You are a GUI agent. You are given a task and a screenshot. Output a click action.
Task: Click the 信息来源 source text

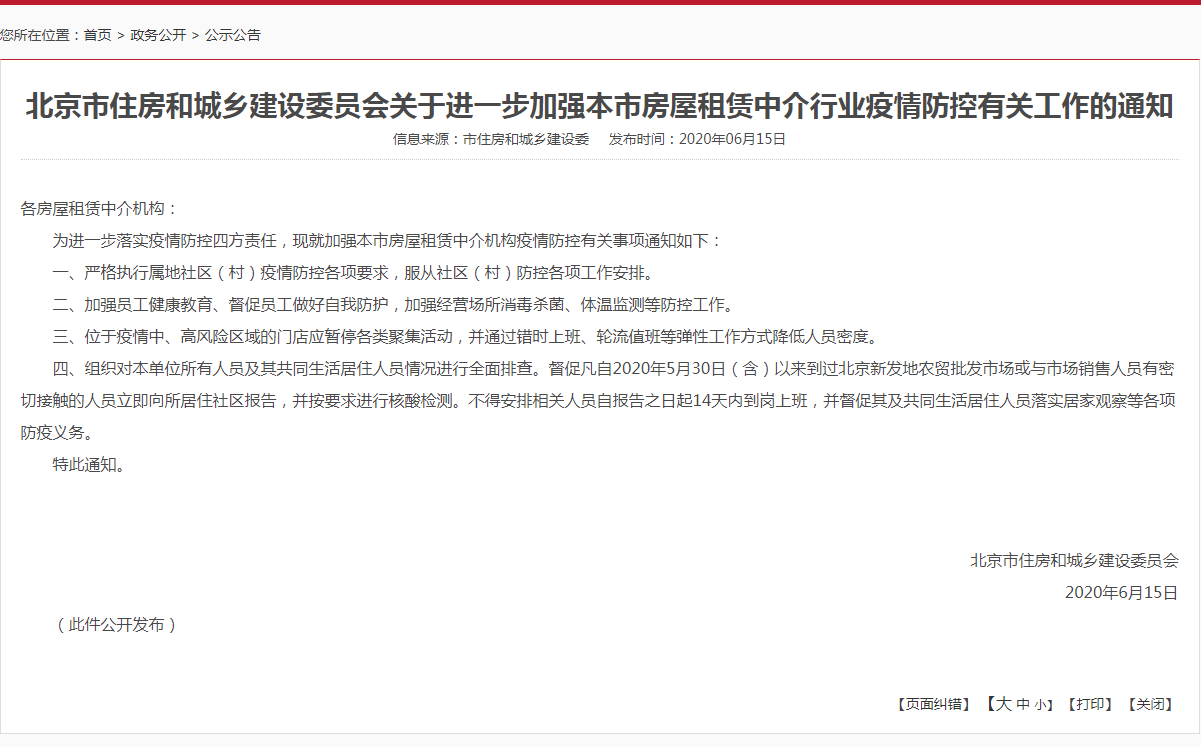491,139
